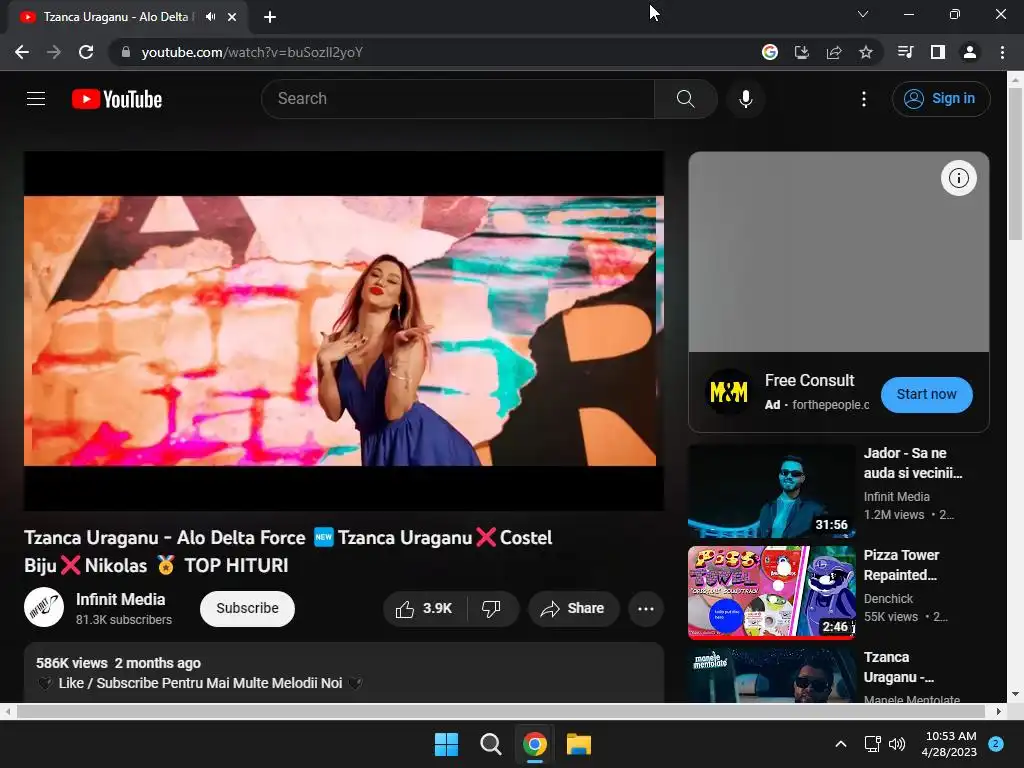View site information lock icon
This screenshot has height=768, width=1024.
click(126, 52)
